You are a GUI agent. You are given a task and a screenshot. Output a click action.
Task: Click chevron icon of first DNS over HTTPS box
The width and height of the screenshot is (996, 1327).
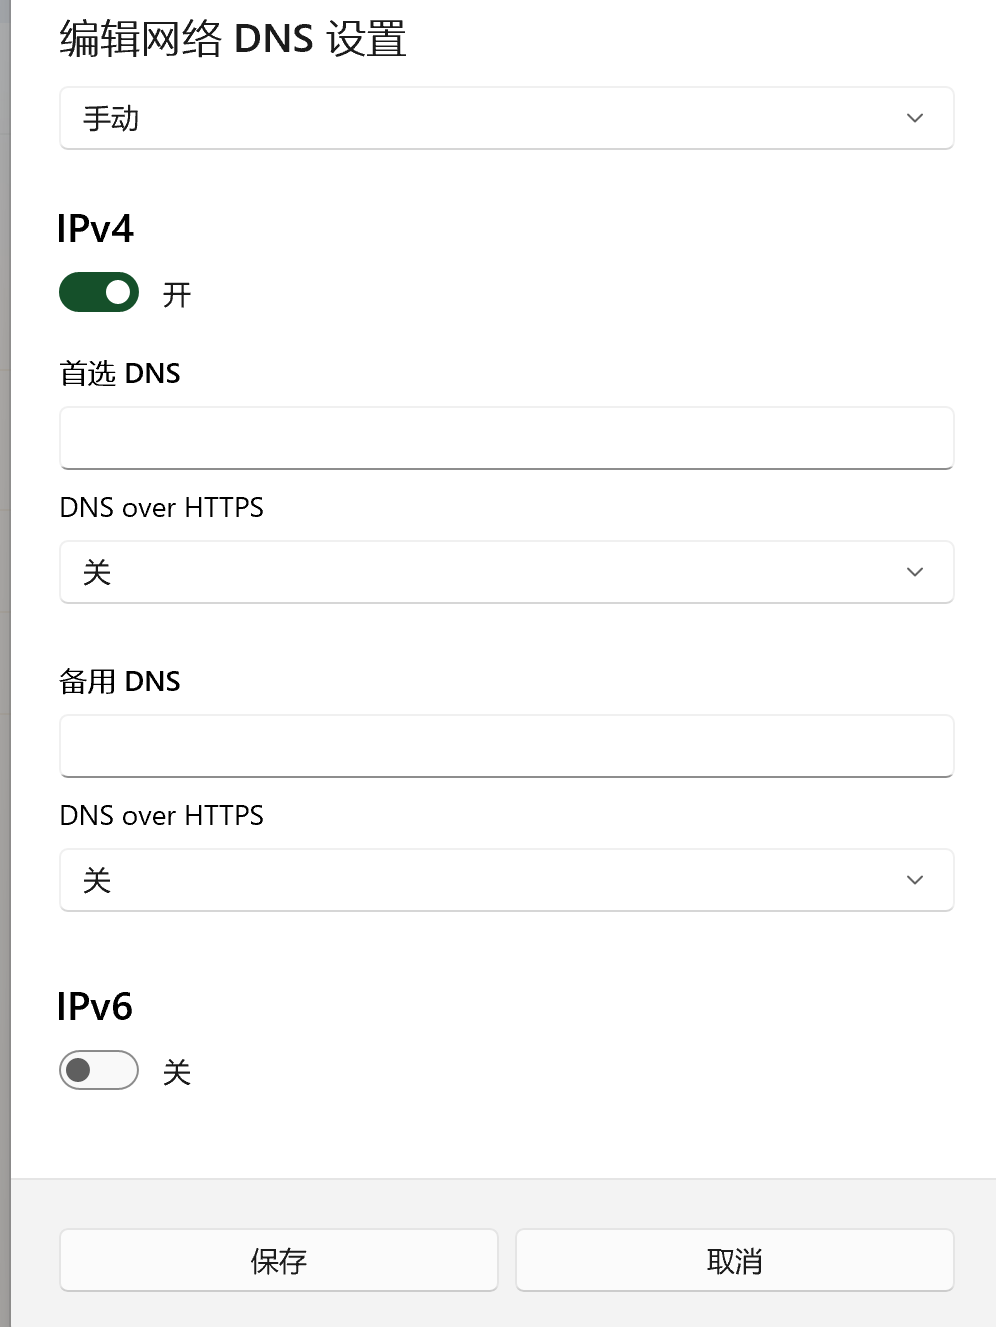(914, 572)
